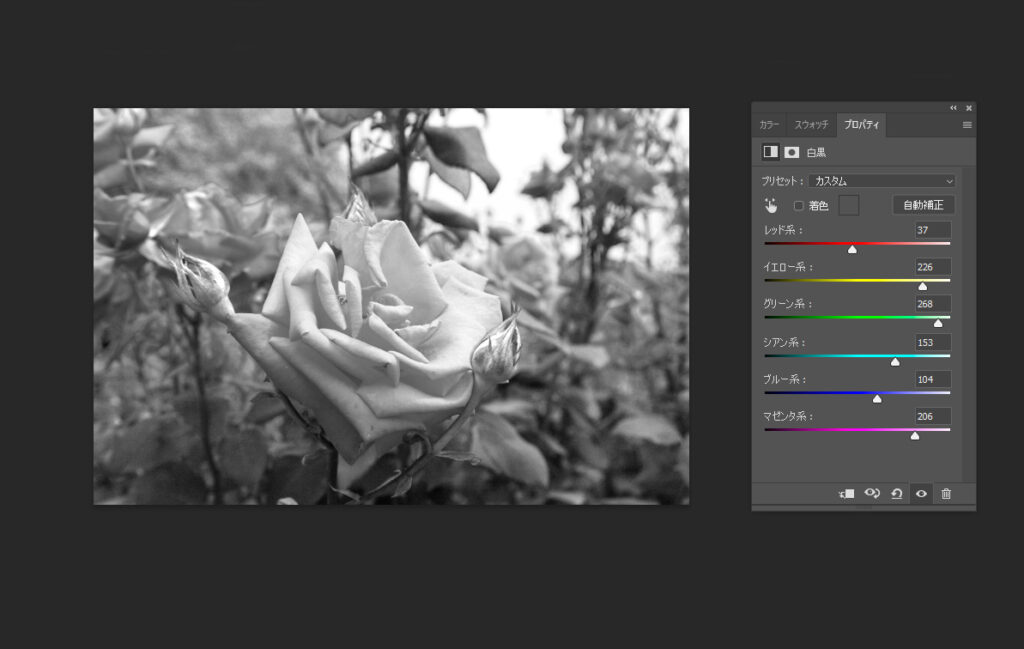Enable the 着色 tint checkbox
This screenshot has height=649, width=1024.
(798, 206)
